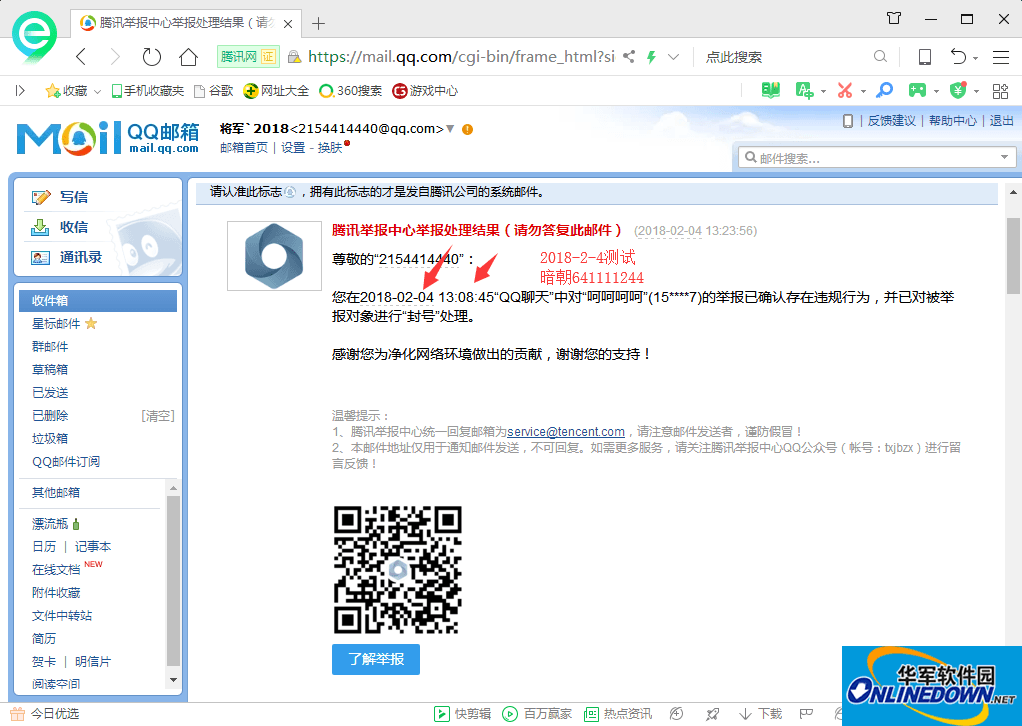Click 清空 next to 已删除
Screen dimensions: 1022x726
pos(158,416)
